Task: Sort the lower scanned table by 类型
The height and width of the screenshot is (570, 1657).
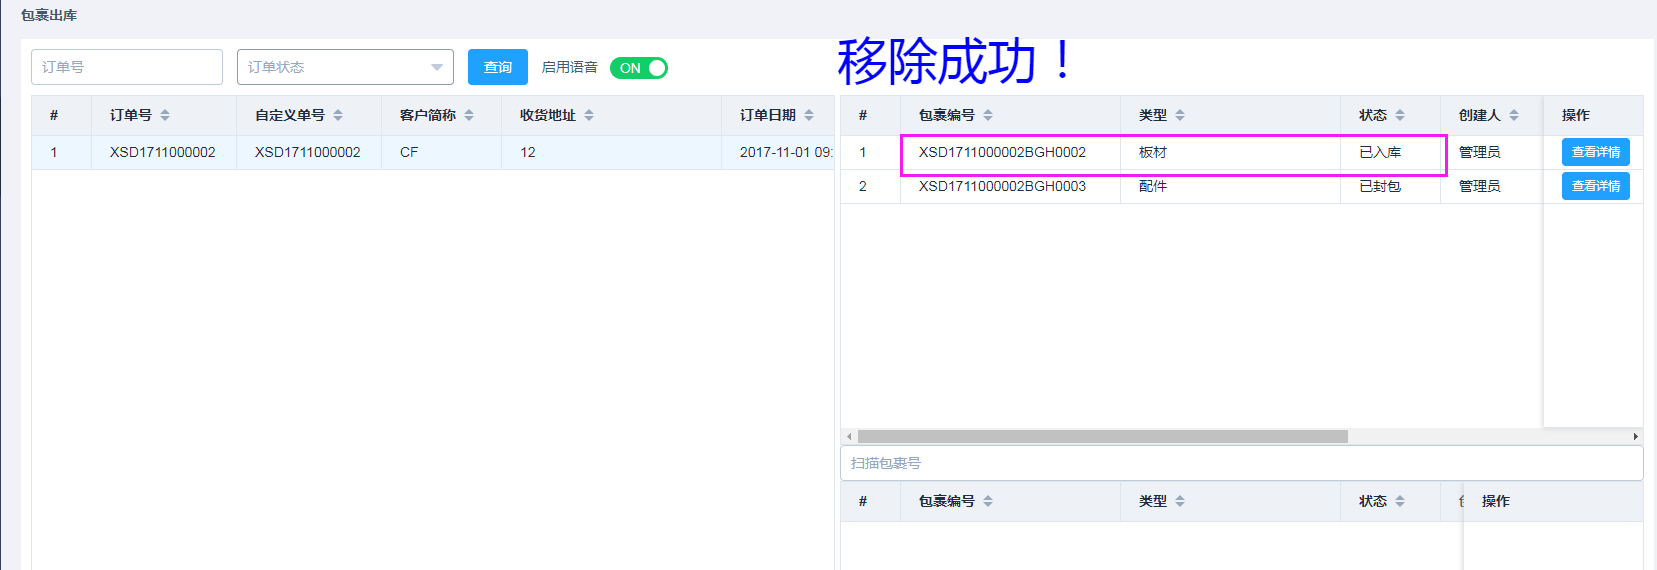Action: point(1180,501)
